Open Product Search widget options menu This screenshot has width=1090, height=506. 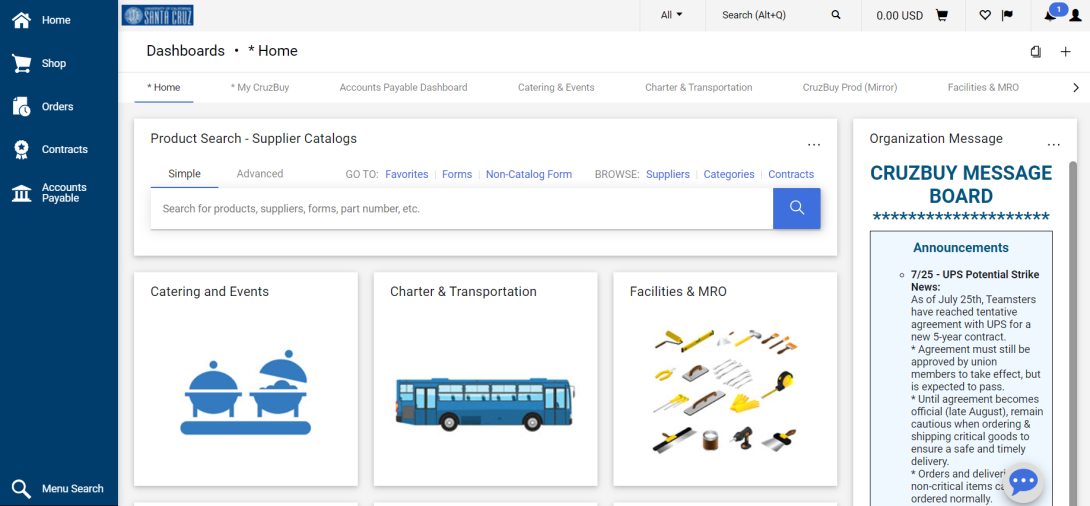[x=814, y=145]
